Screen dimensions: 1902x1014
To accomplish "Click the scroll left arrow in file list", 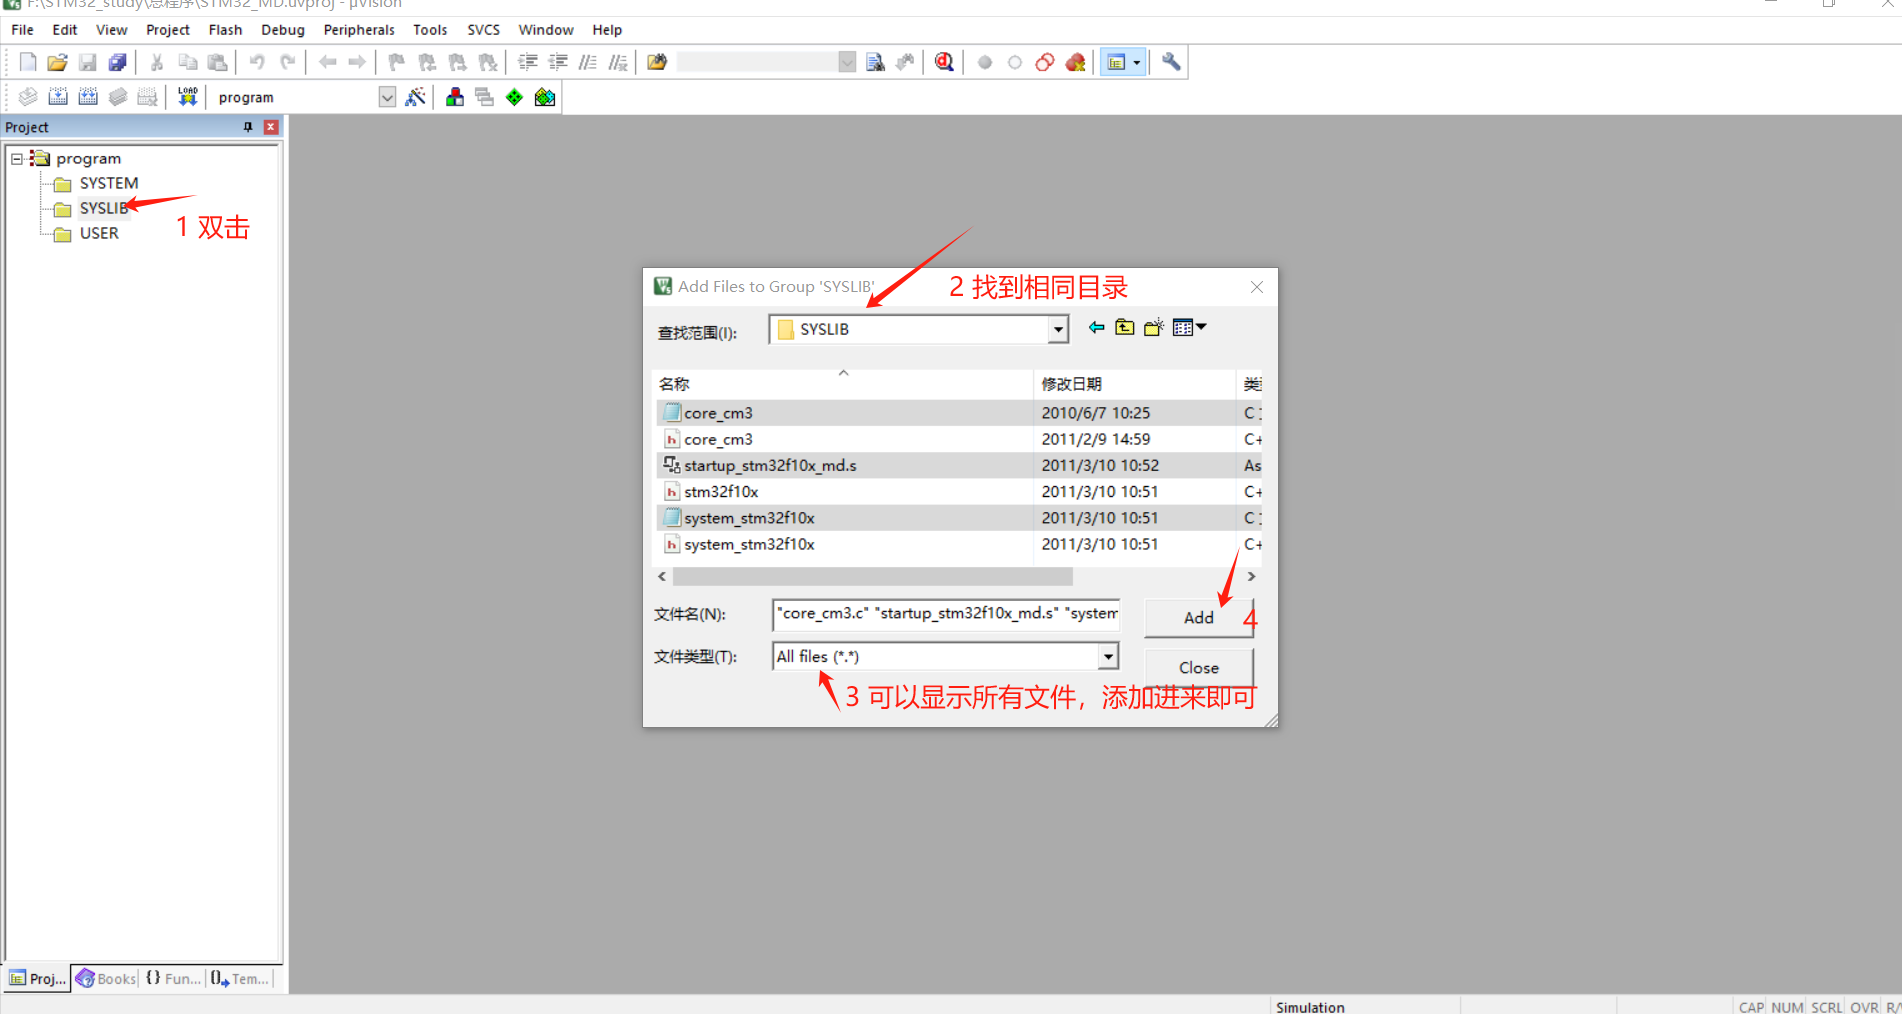I will pyautogui.click(x=662, y=577).
